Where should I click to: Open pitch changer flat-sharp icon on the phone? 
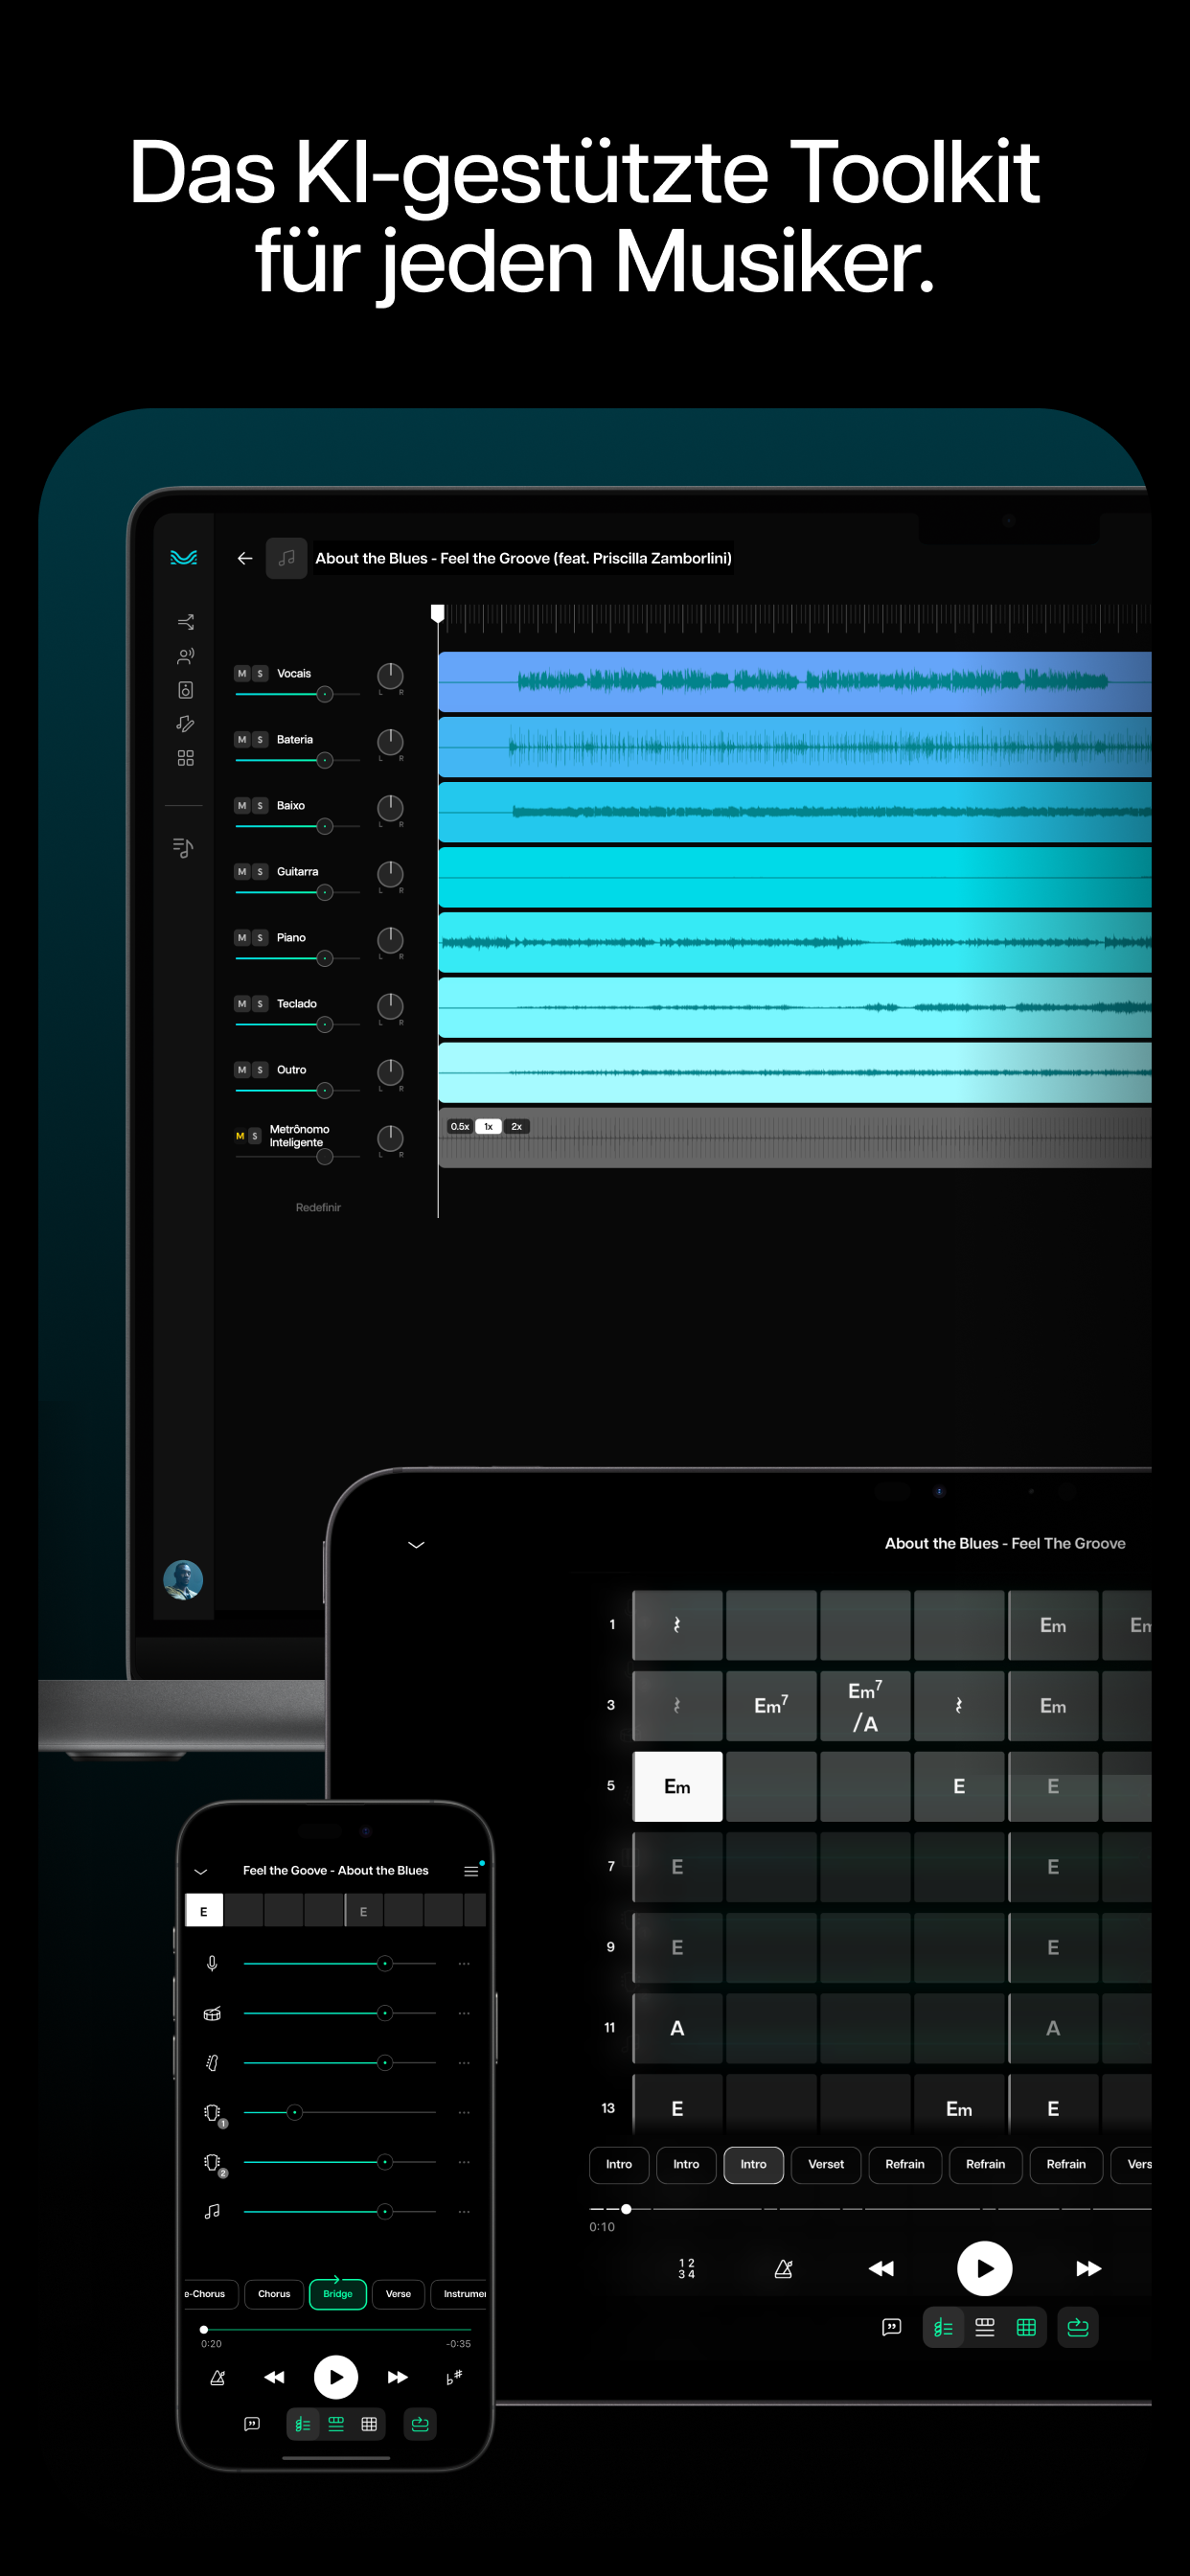(x=454, y=2377)
